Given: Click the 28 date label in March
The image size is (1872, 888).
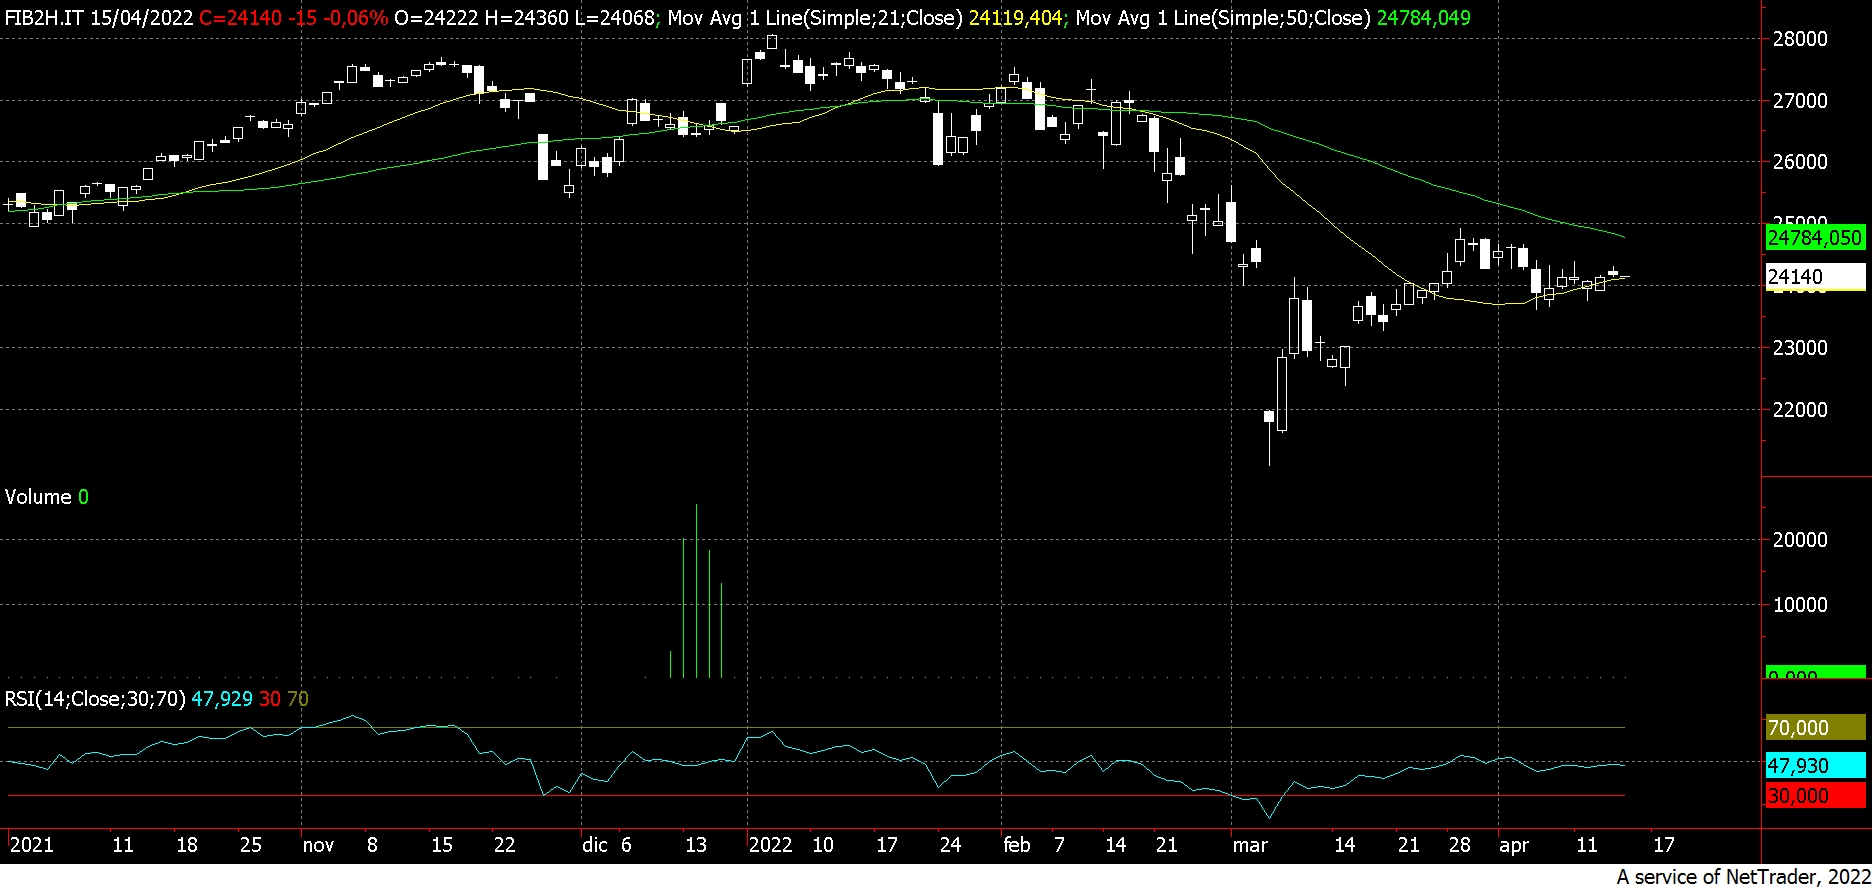Looking at the screenshot, I should pyautogui.click(x=1460, y=846).
